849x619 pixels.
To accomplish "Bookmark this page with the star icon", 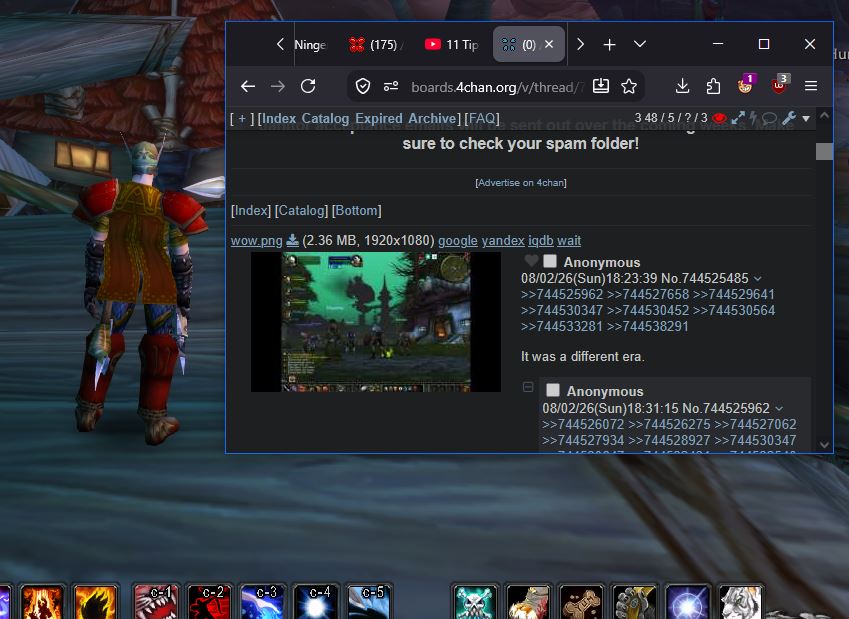I will pyautogui.click(x=629, y=86).
